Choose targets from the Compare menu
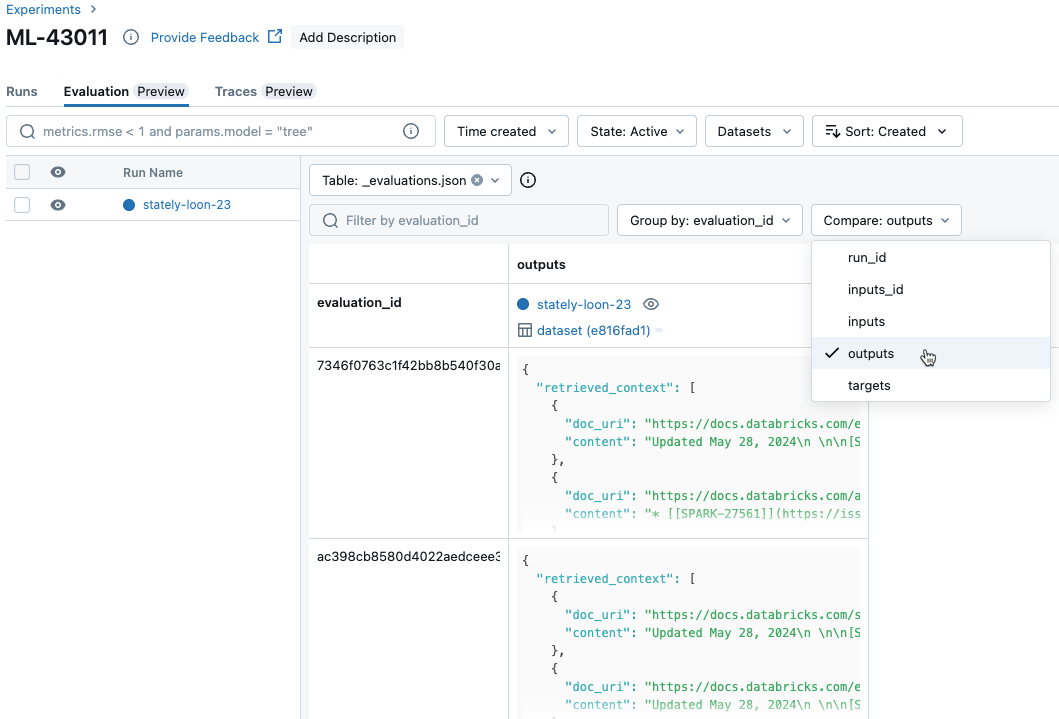The width and height of the screenshot is (1059, 719). coord(868,385)
